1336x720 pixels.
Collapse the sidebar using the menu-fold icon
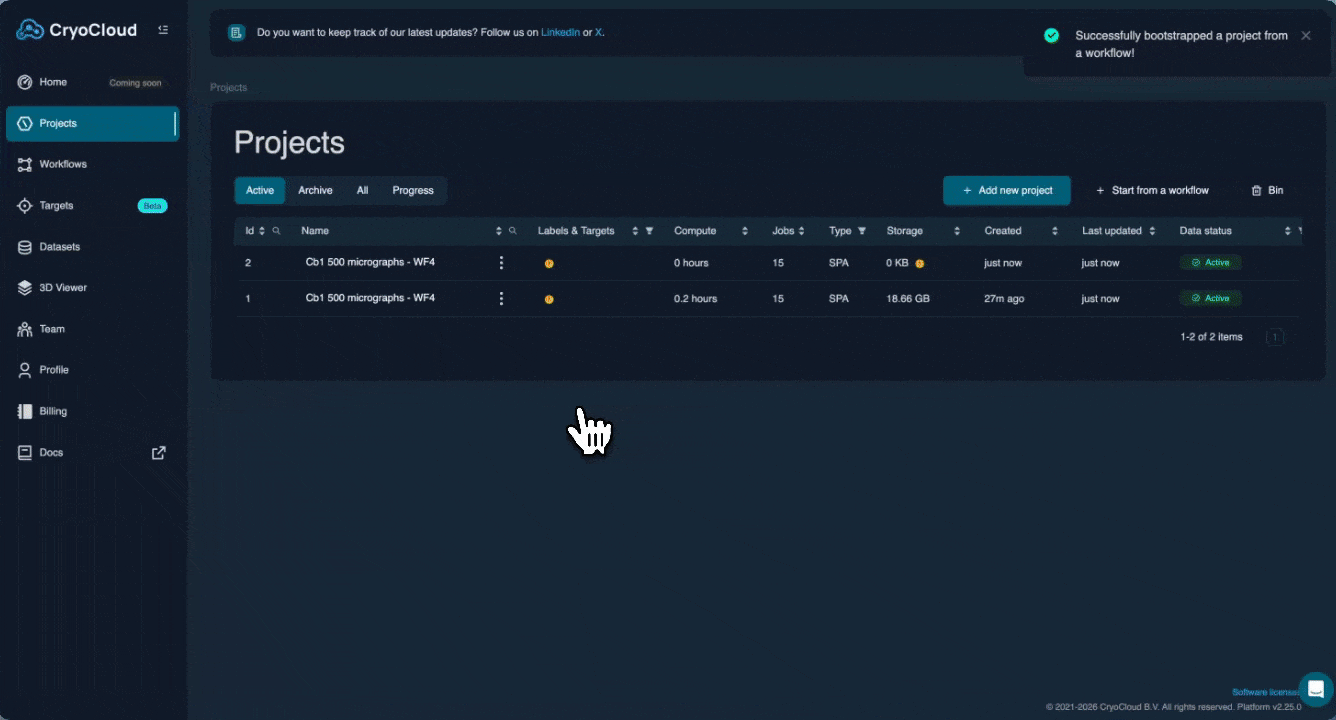tap(163, 30)
